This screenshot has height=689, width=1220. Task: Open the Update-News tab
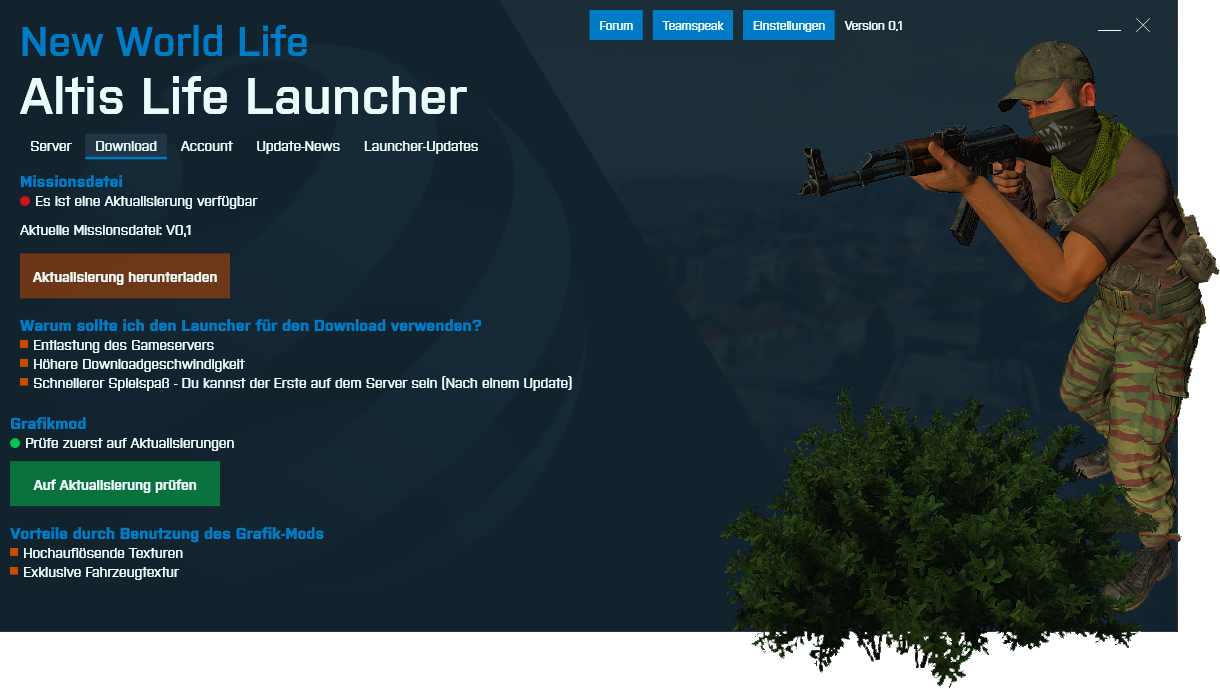pos(298,146)
